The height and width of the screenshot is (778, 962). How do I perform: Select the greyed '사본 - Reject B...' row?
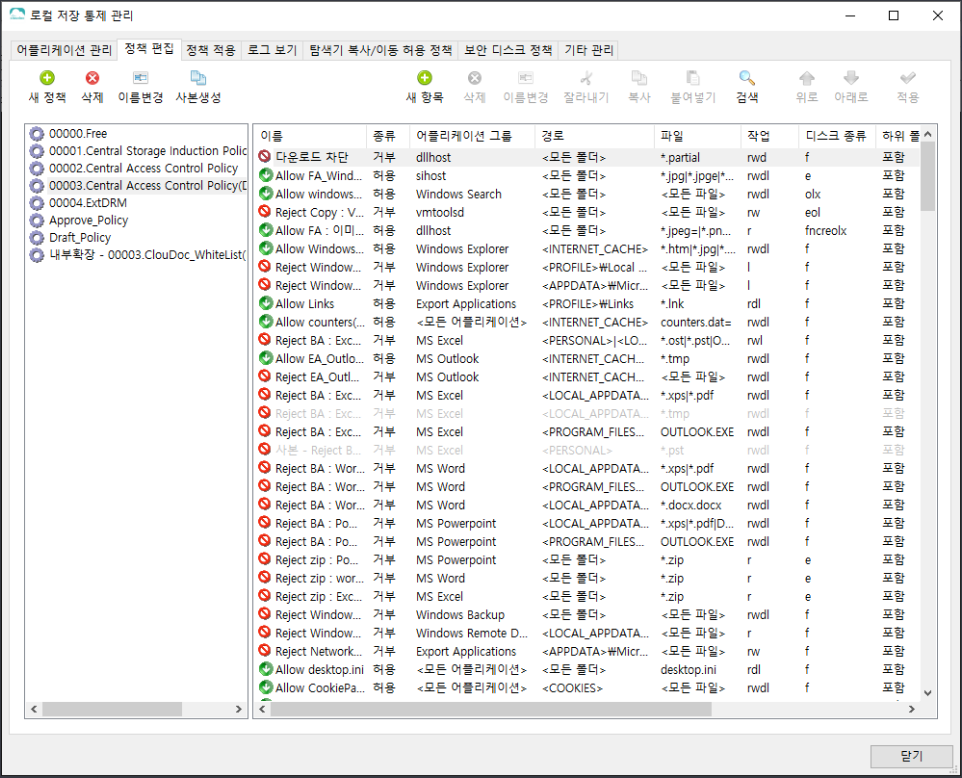coord(588,450)
